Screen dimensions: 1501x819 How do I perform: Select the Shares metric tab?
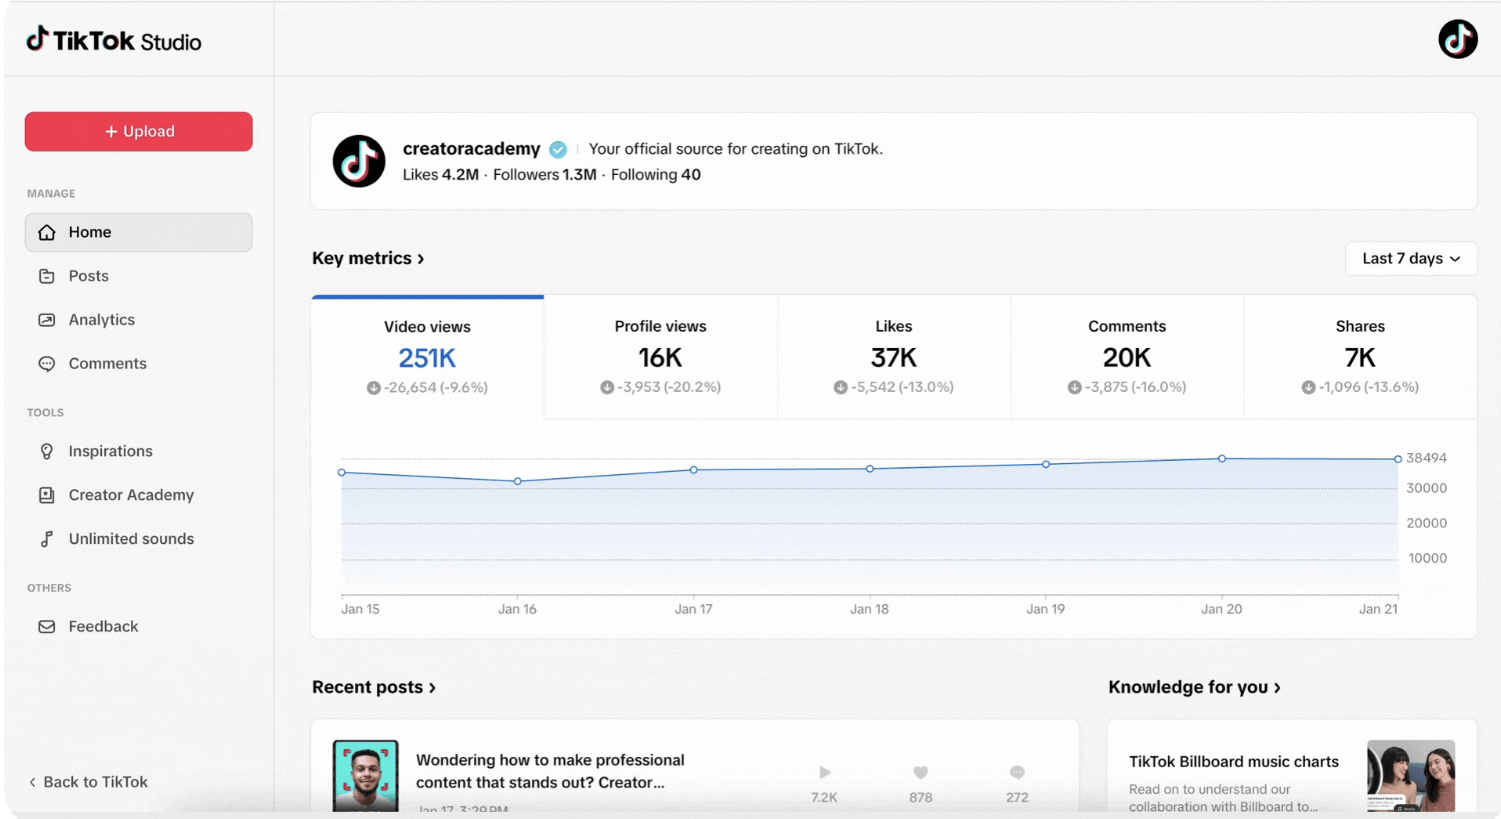tap(1359, 356)
